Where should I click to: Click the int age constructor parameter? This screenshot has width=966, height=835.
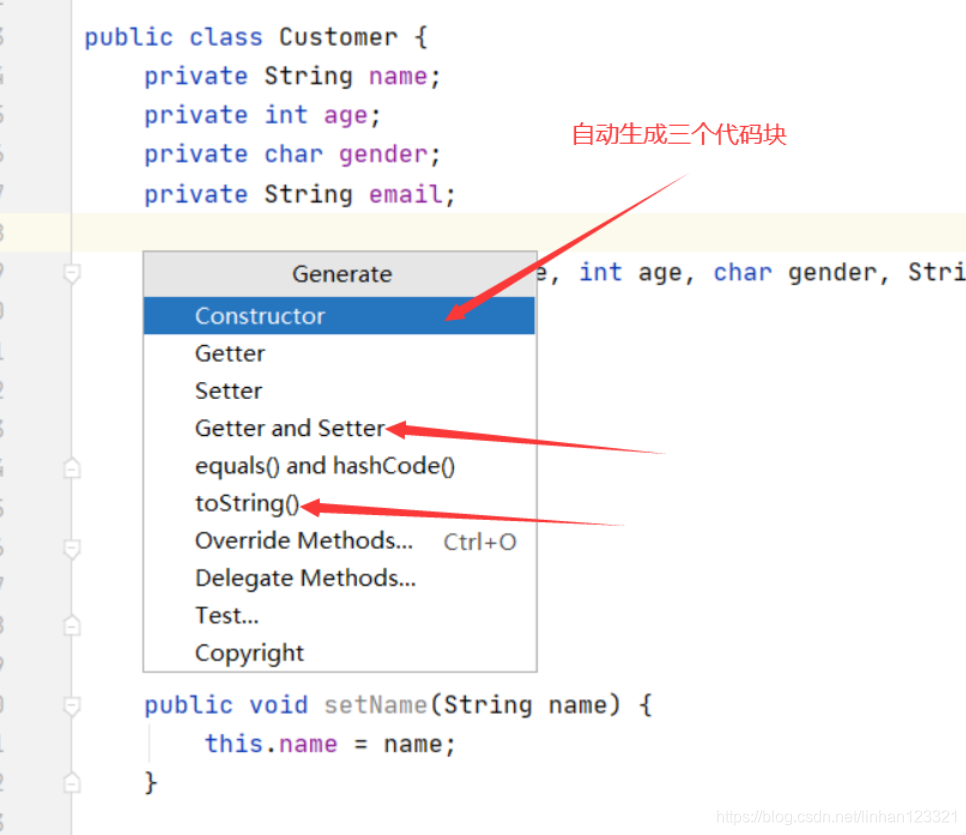pyautogui.click(x=630, y=272)
